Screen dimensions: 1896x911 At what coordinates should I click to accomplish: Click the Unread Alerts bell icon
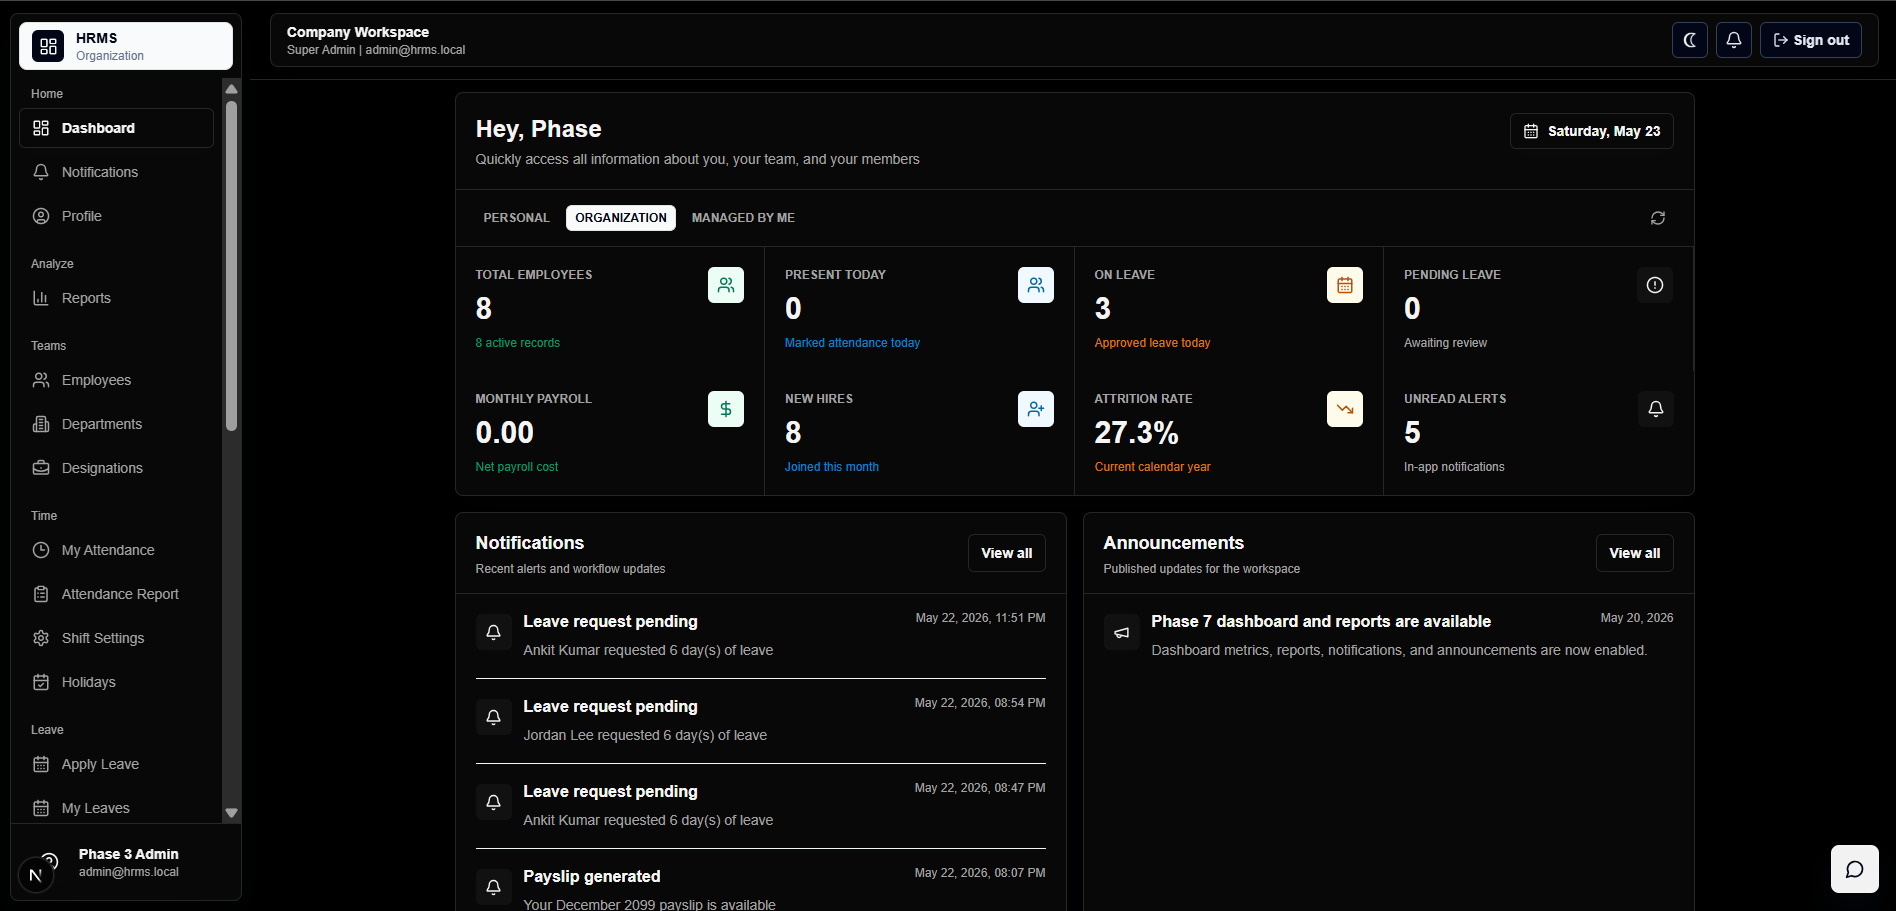[1655, 409]
